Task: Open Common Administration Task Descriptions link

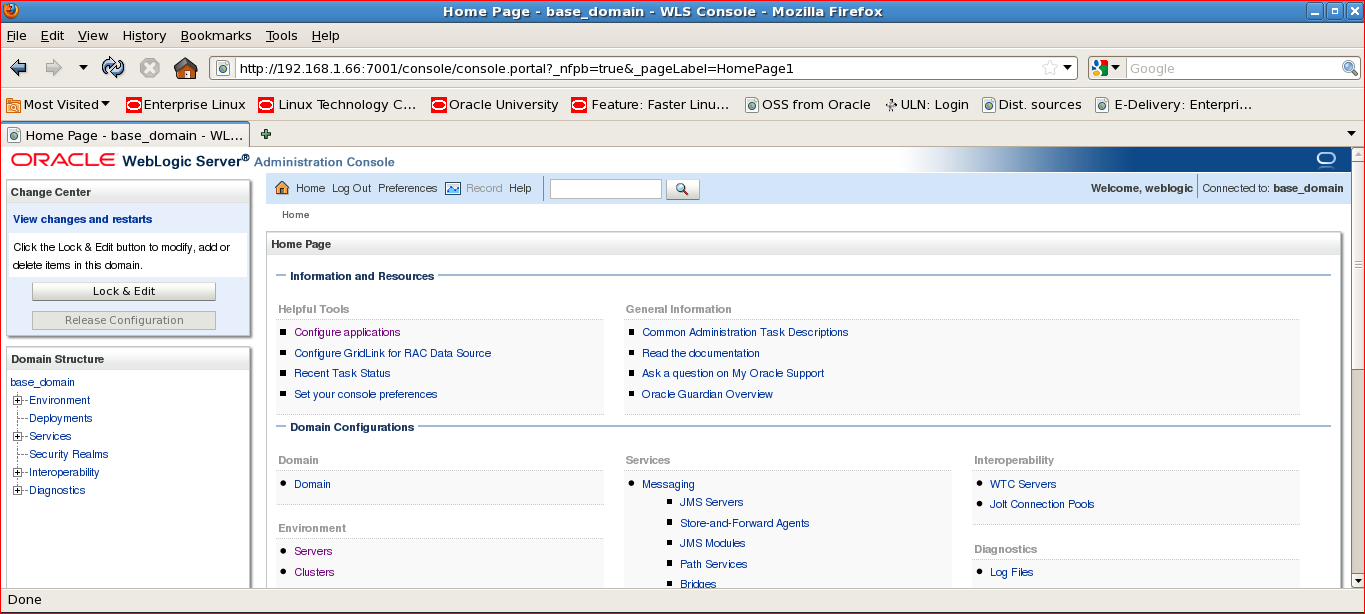Action: click(x=745, y=332)
